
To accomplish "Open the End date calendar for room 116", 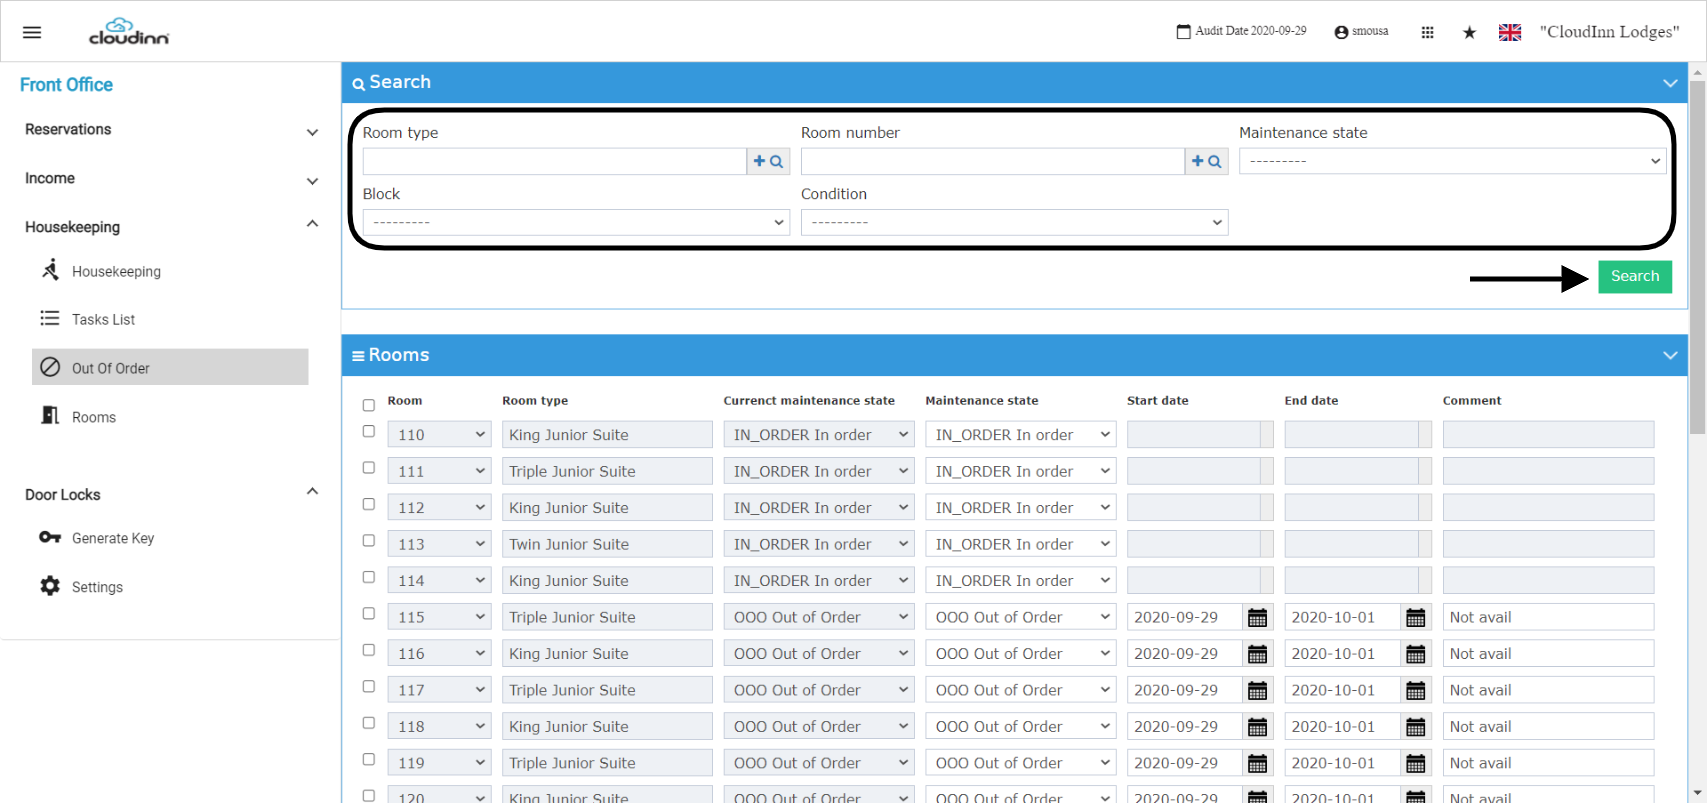I will 1415,654.
